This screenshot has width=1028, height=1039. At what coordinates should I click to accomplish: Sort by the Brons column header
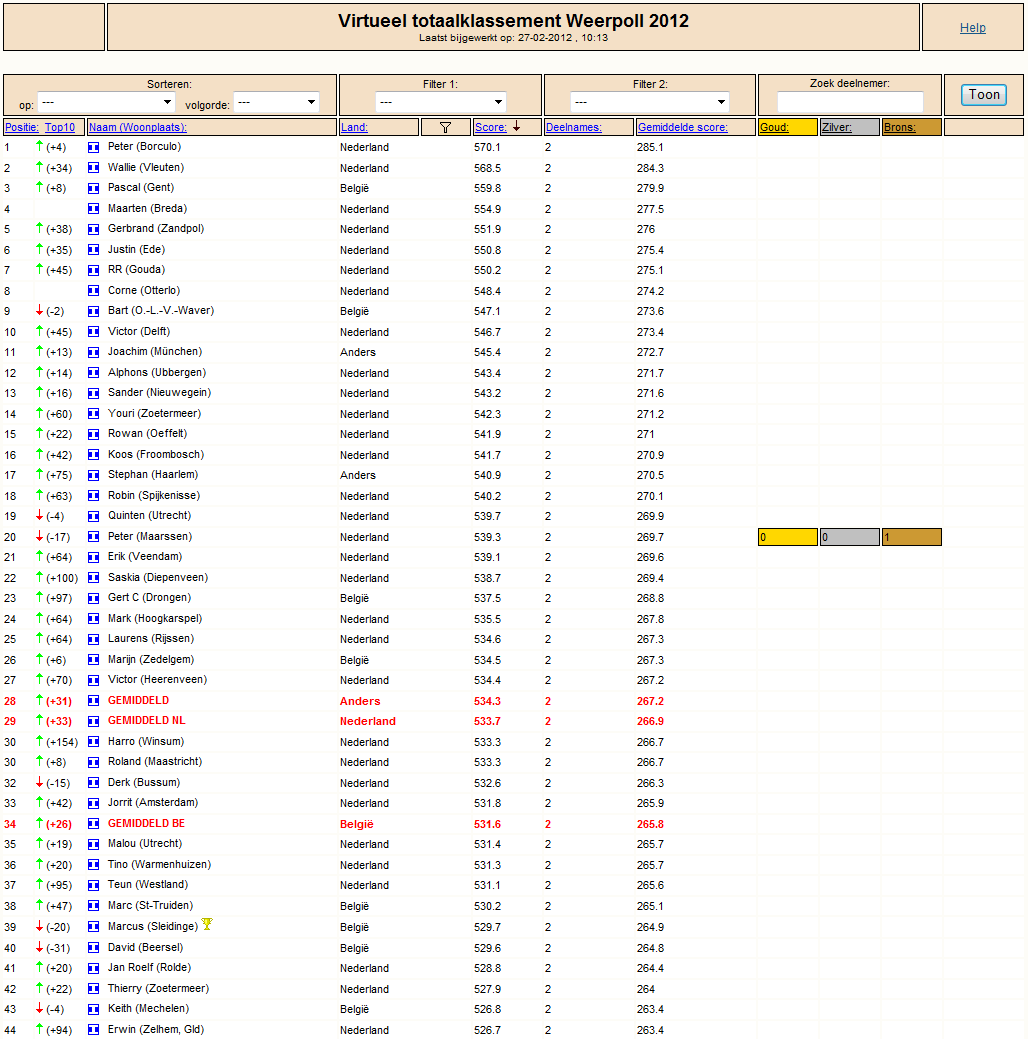coord(899,127)
